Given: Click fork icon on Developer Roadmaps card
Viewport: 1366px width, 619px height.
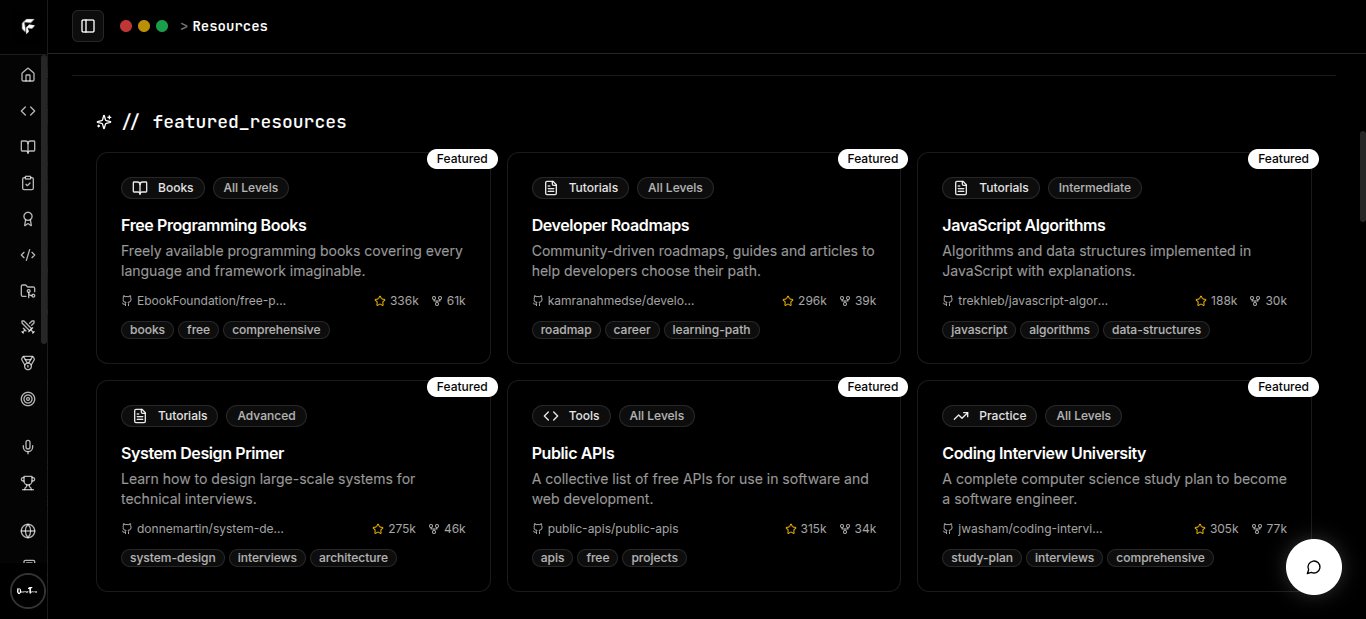Looking at the screenshot, I should point(845,301).
